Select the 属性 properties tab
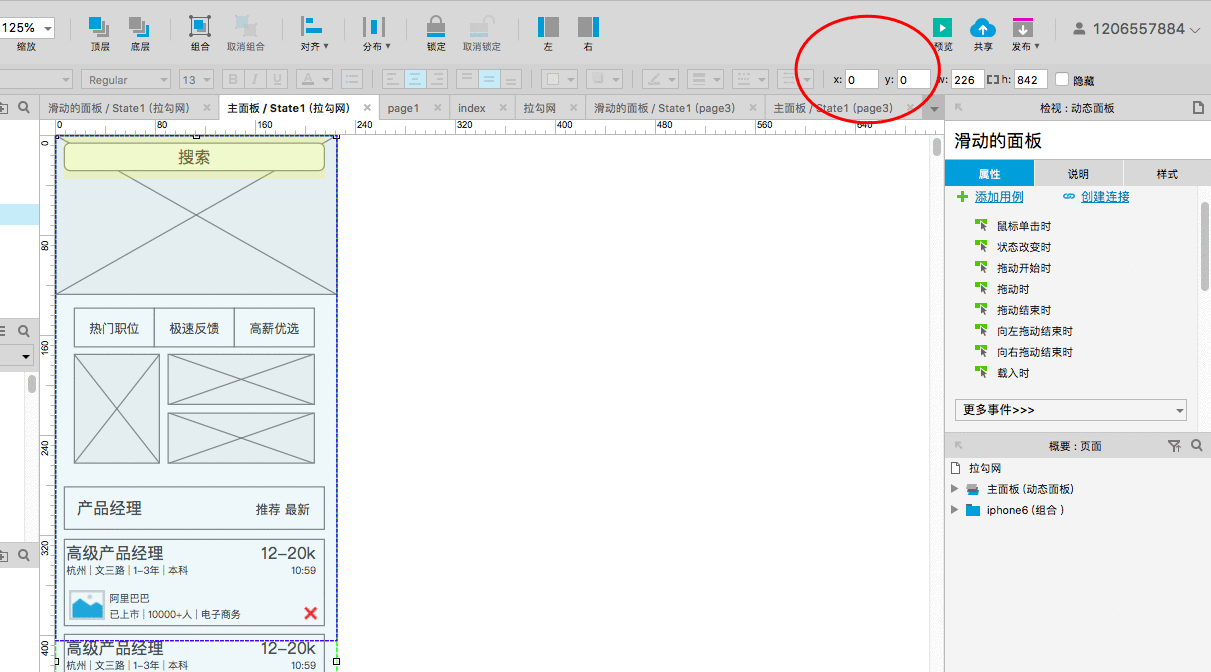Image resolution: width=1211 pixels, height=672 pixels. 989,174
